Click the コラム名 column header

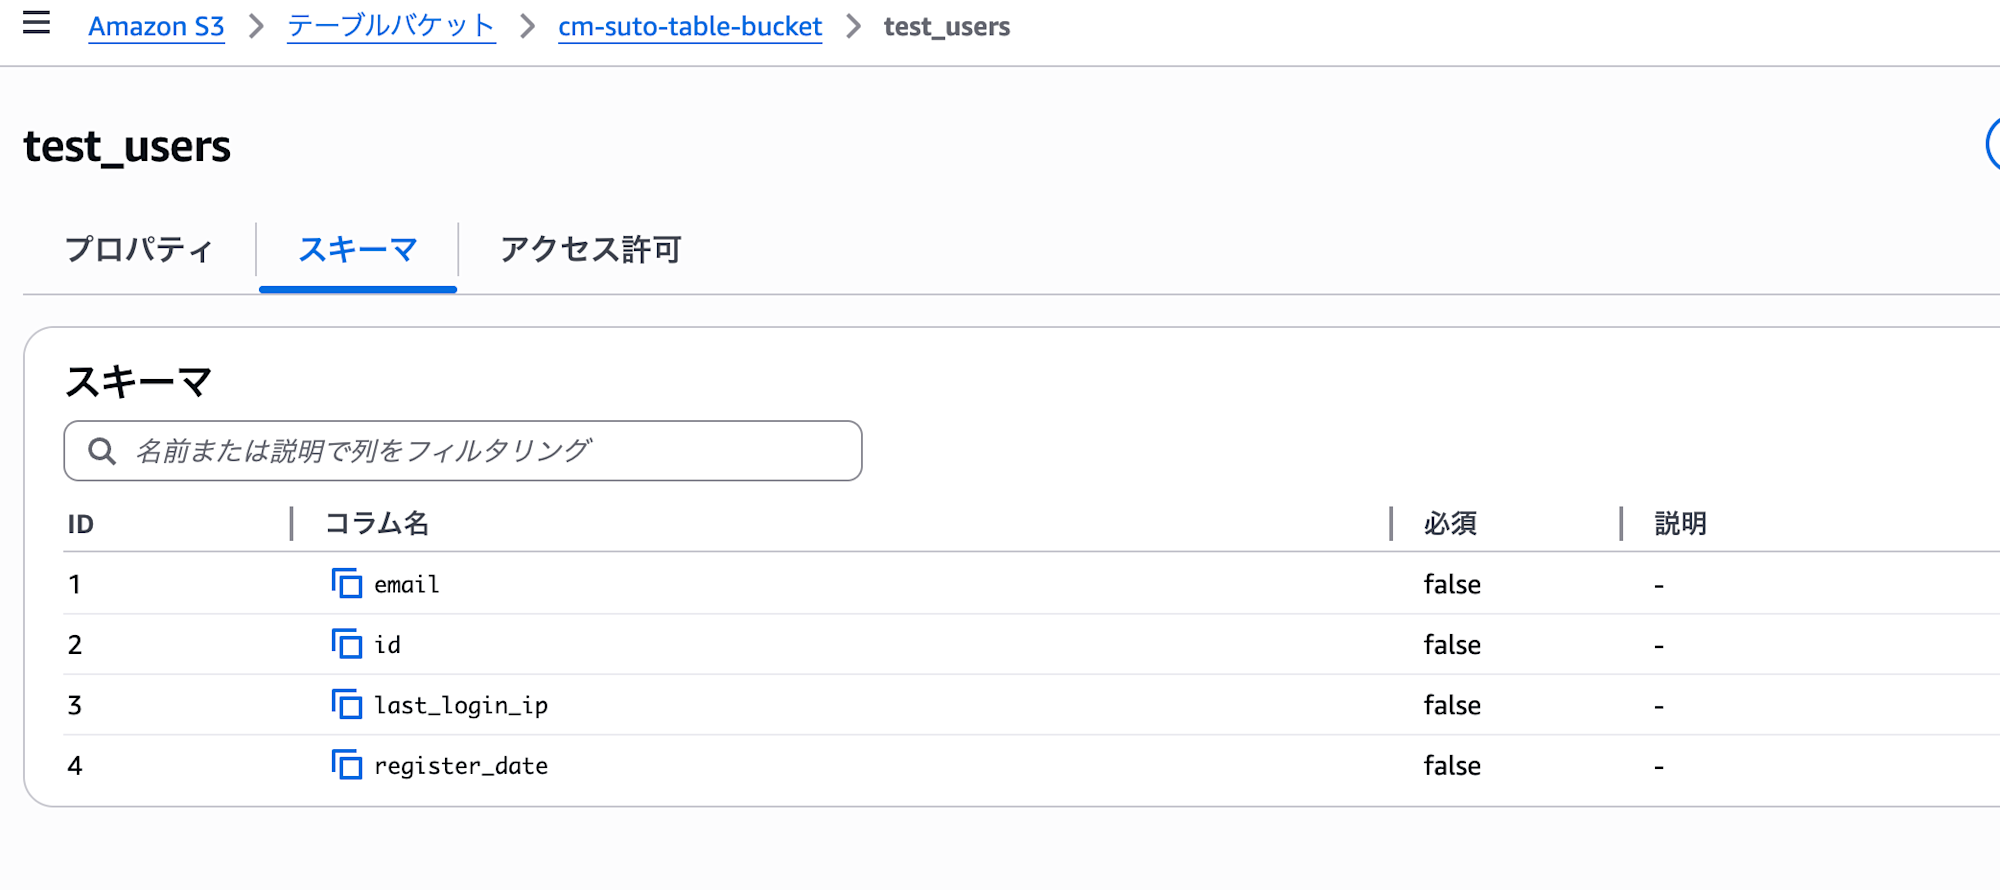pyautogui.click(x=377, y=523)
